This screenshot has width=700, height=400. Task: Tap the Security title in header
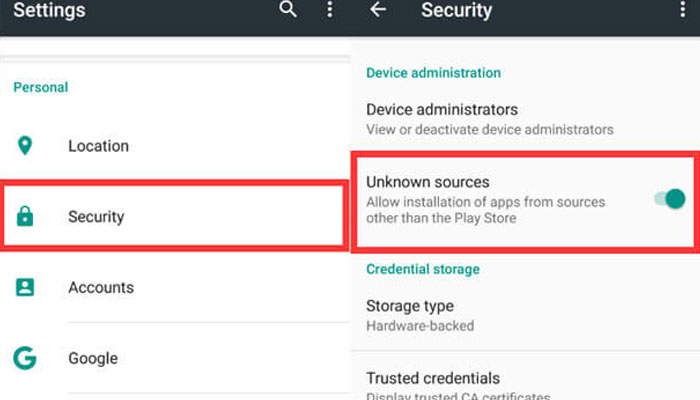click(x=456, y=10)
